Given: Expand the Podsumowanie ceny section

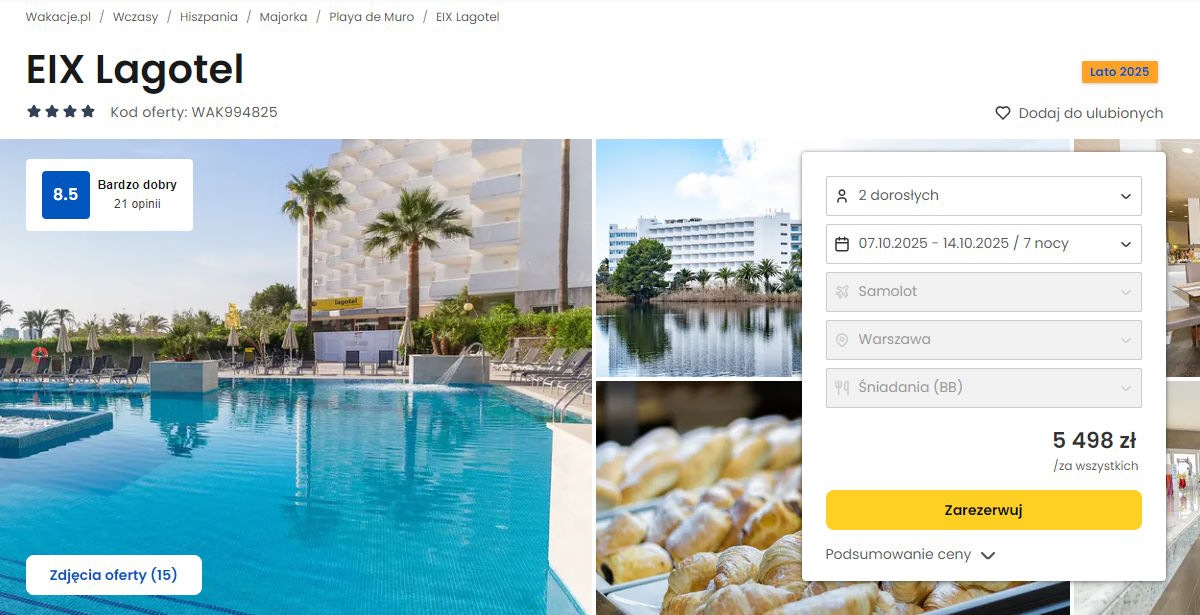Looking at the screenshot, I should click(x=910, y=554).
